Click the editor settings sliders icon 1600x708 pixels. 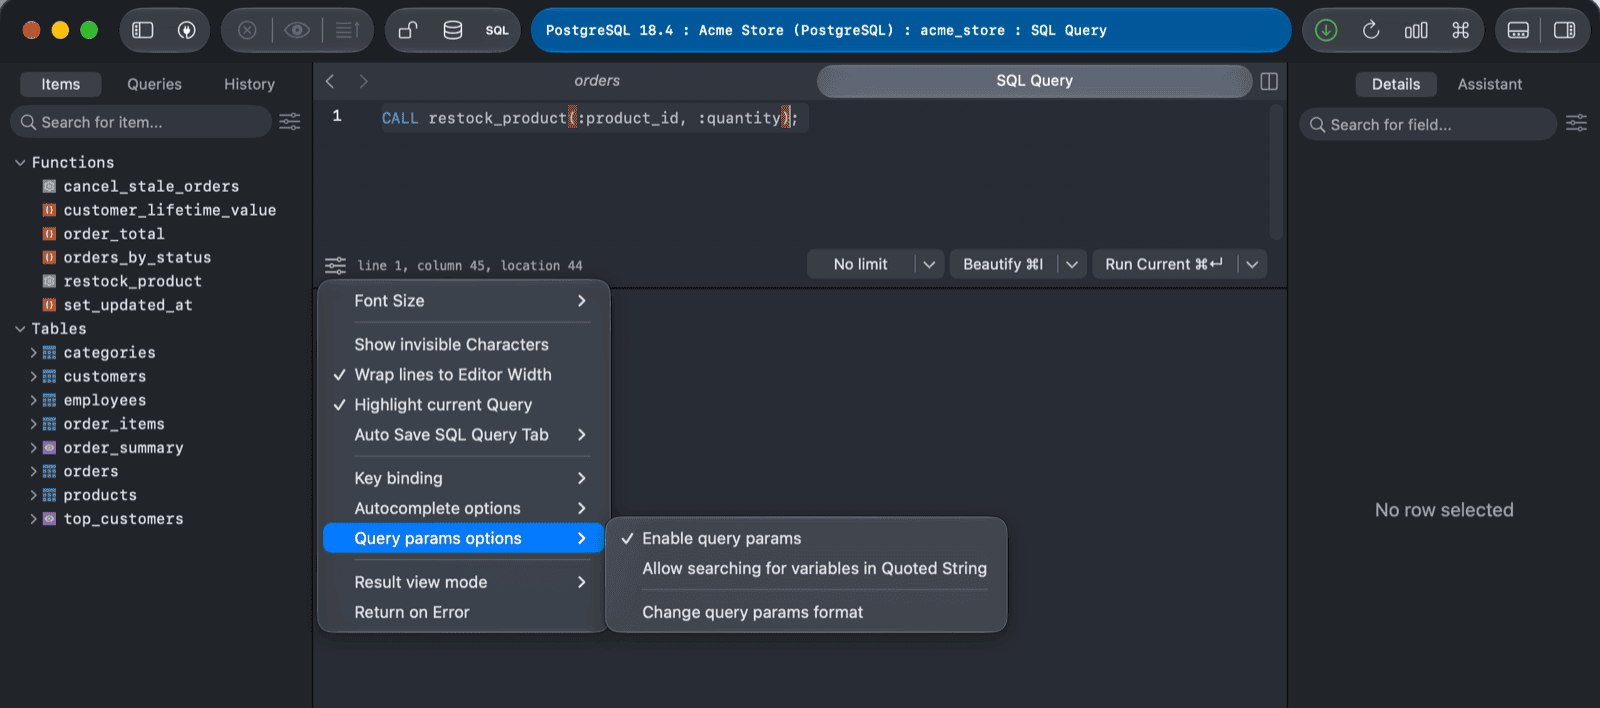[x=335, y=265]
